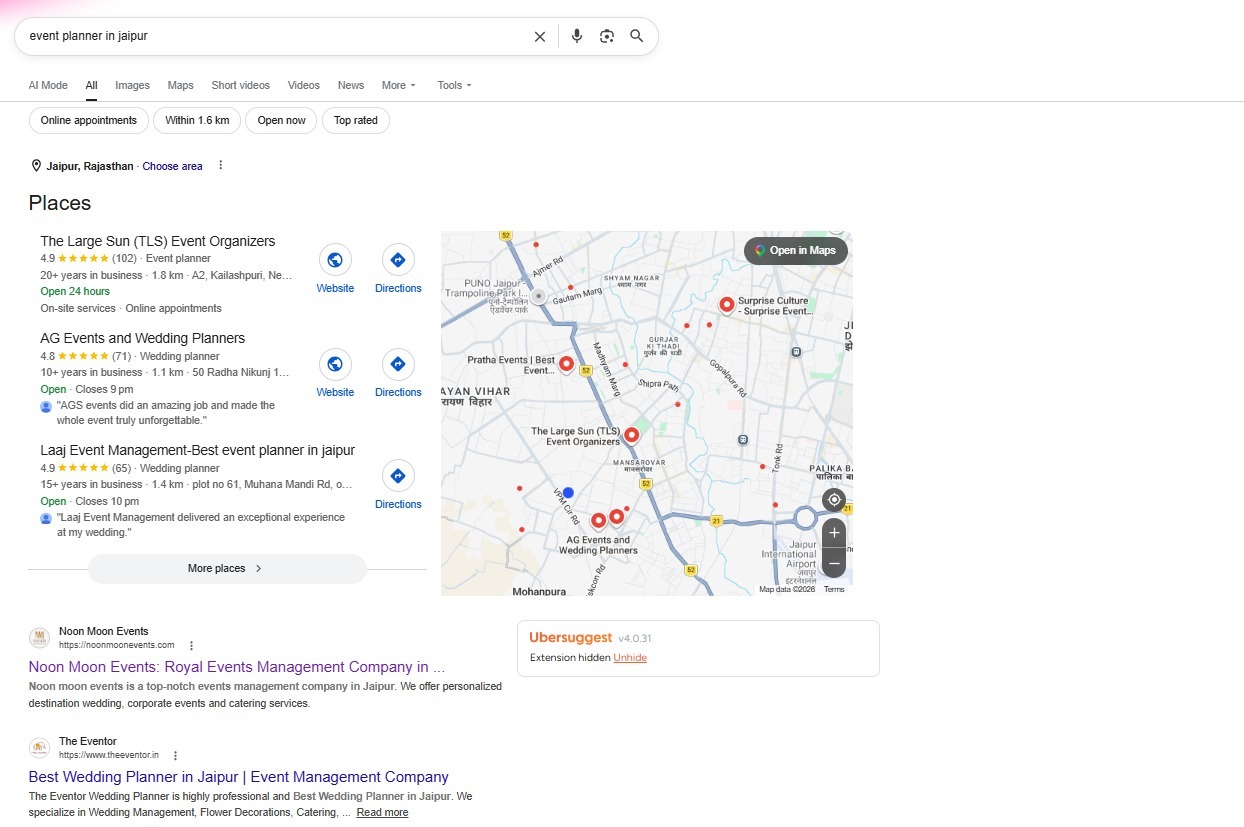Open three-dot options for Noon Moon Events result
This screenshot has height=827, width=1244.
[192, 646]
